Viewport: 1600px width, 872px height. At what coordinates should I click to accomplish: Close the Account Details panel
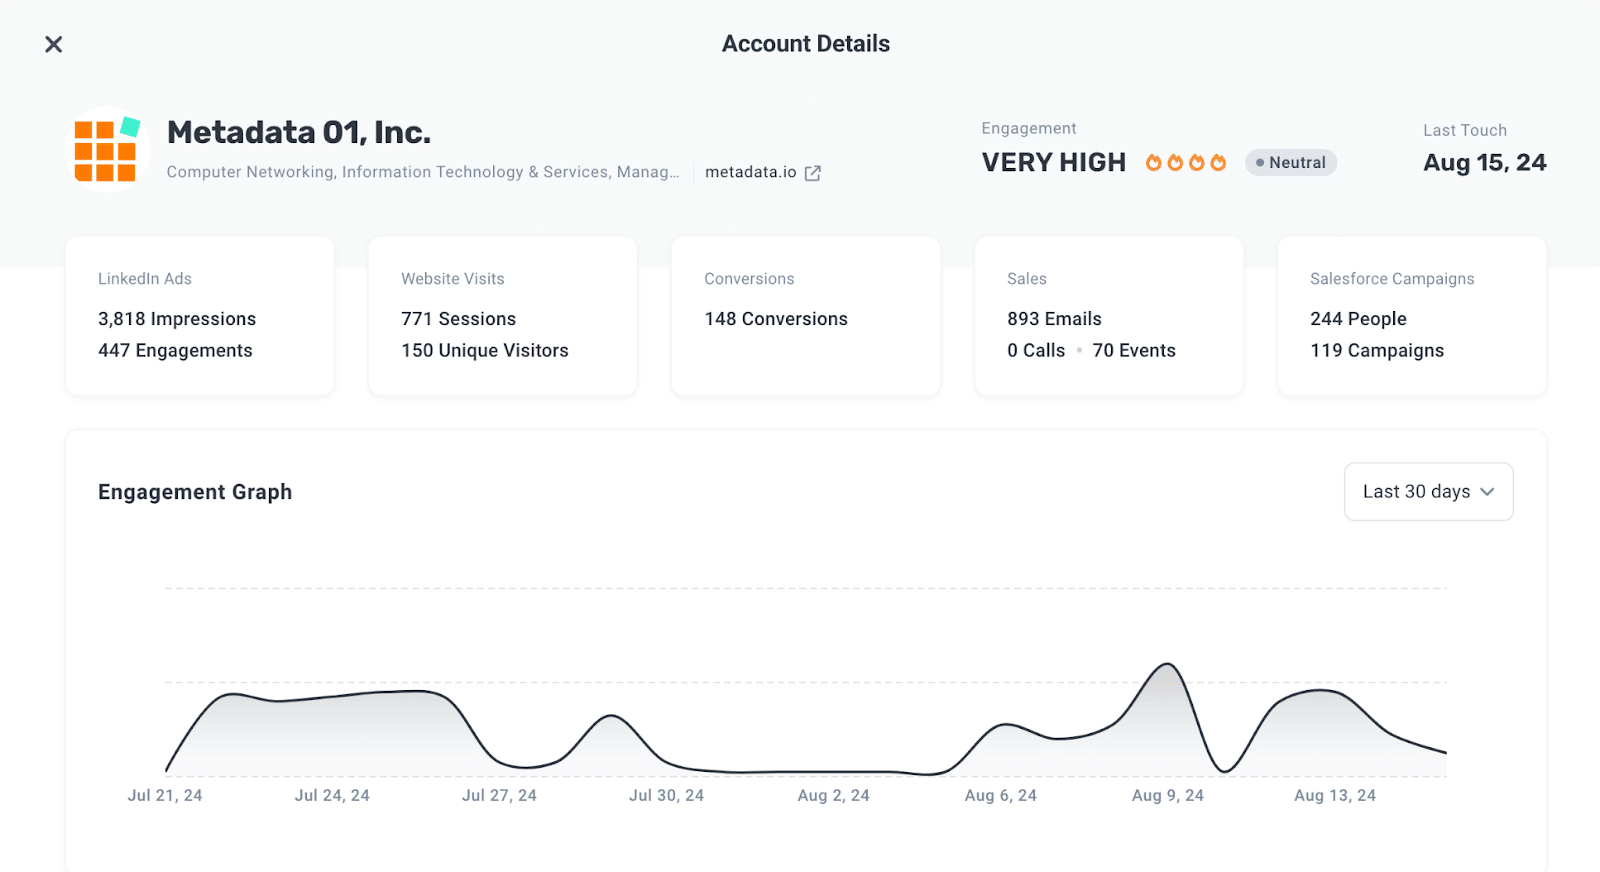pos(54,44)
